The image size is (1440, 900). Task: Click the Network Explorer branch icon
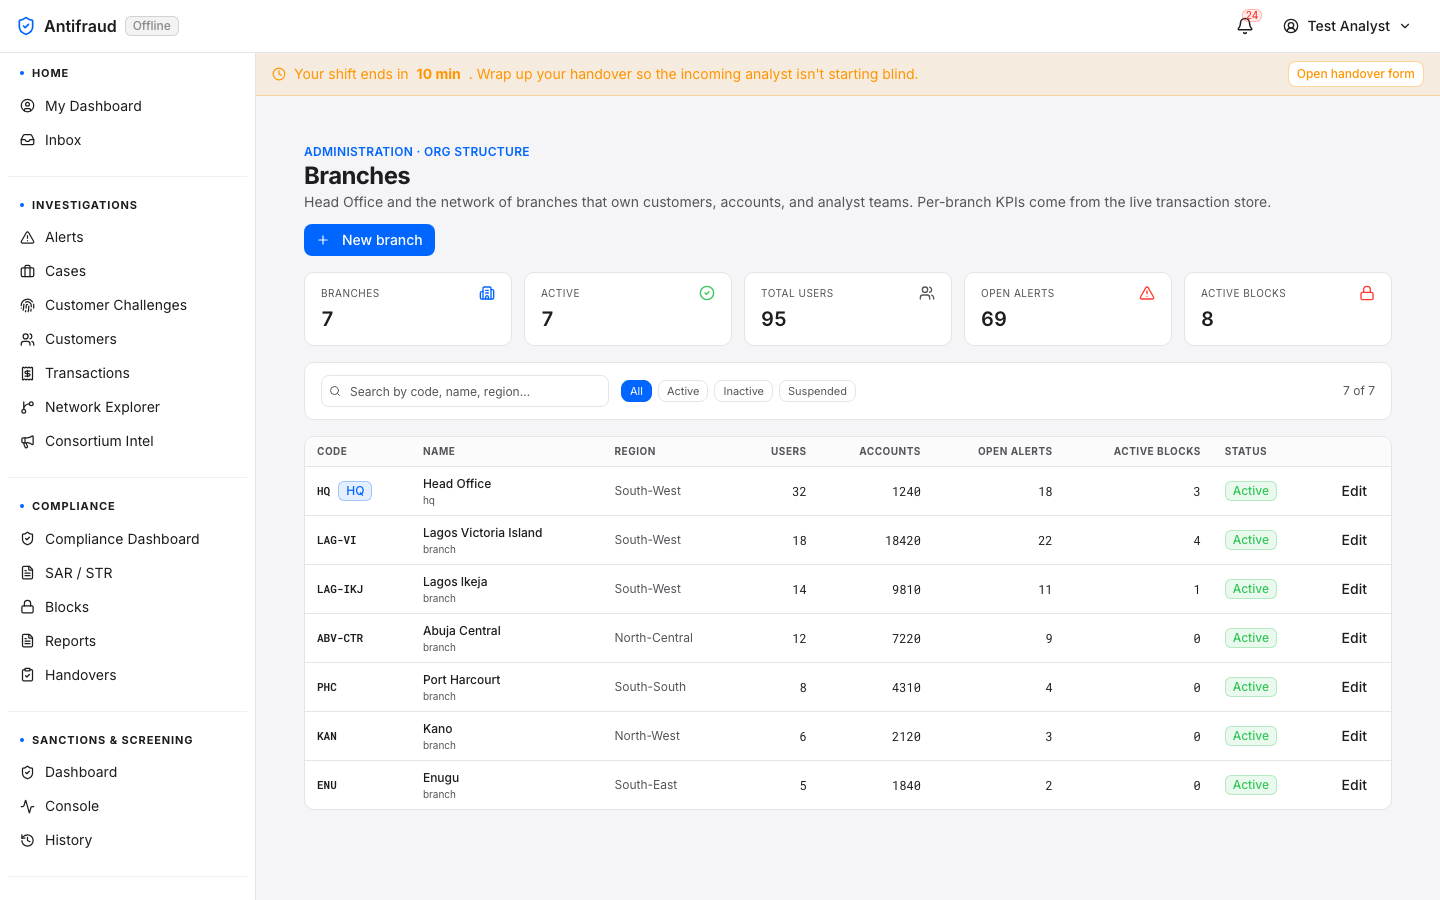tap(28, 407)
